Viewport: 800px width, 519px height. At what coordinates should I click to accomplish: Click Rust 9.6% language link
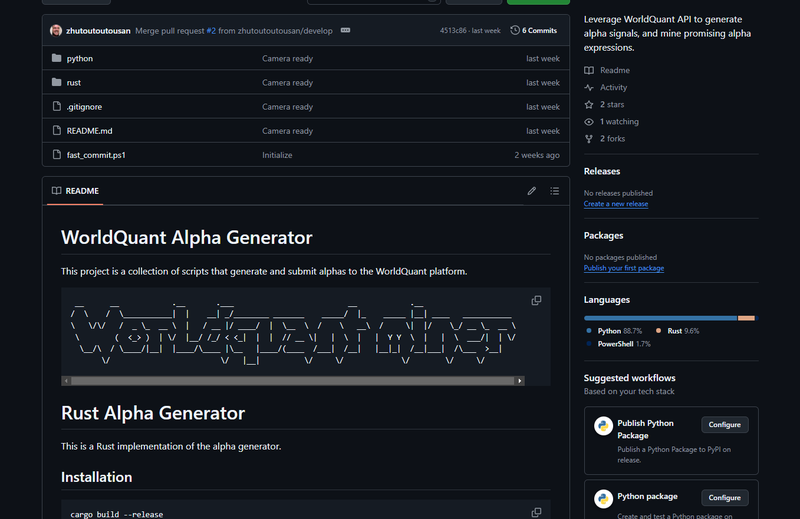point(678,331)
